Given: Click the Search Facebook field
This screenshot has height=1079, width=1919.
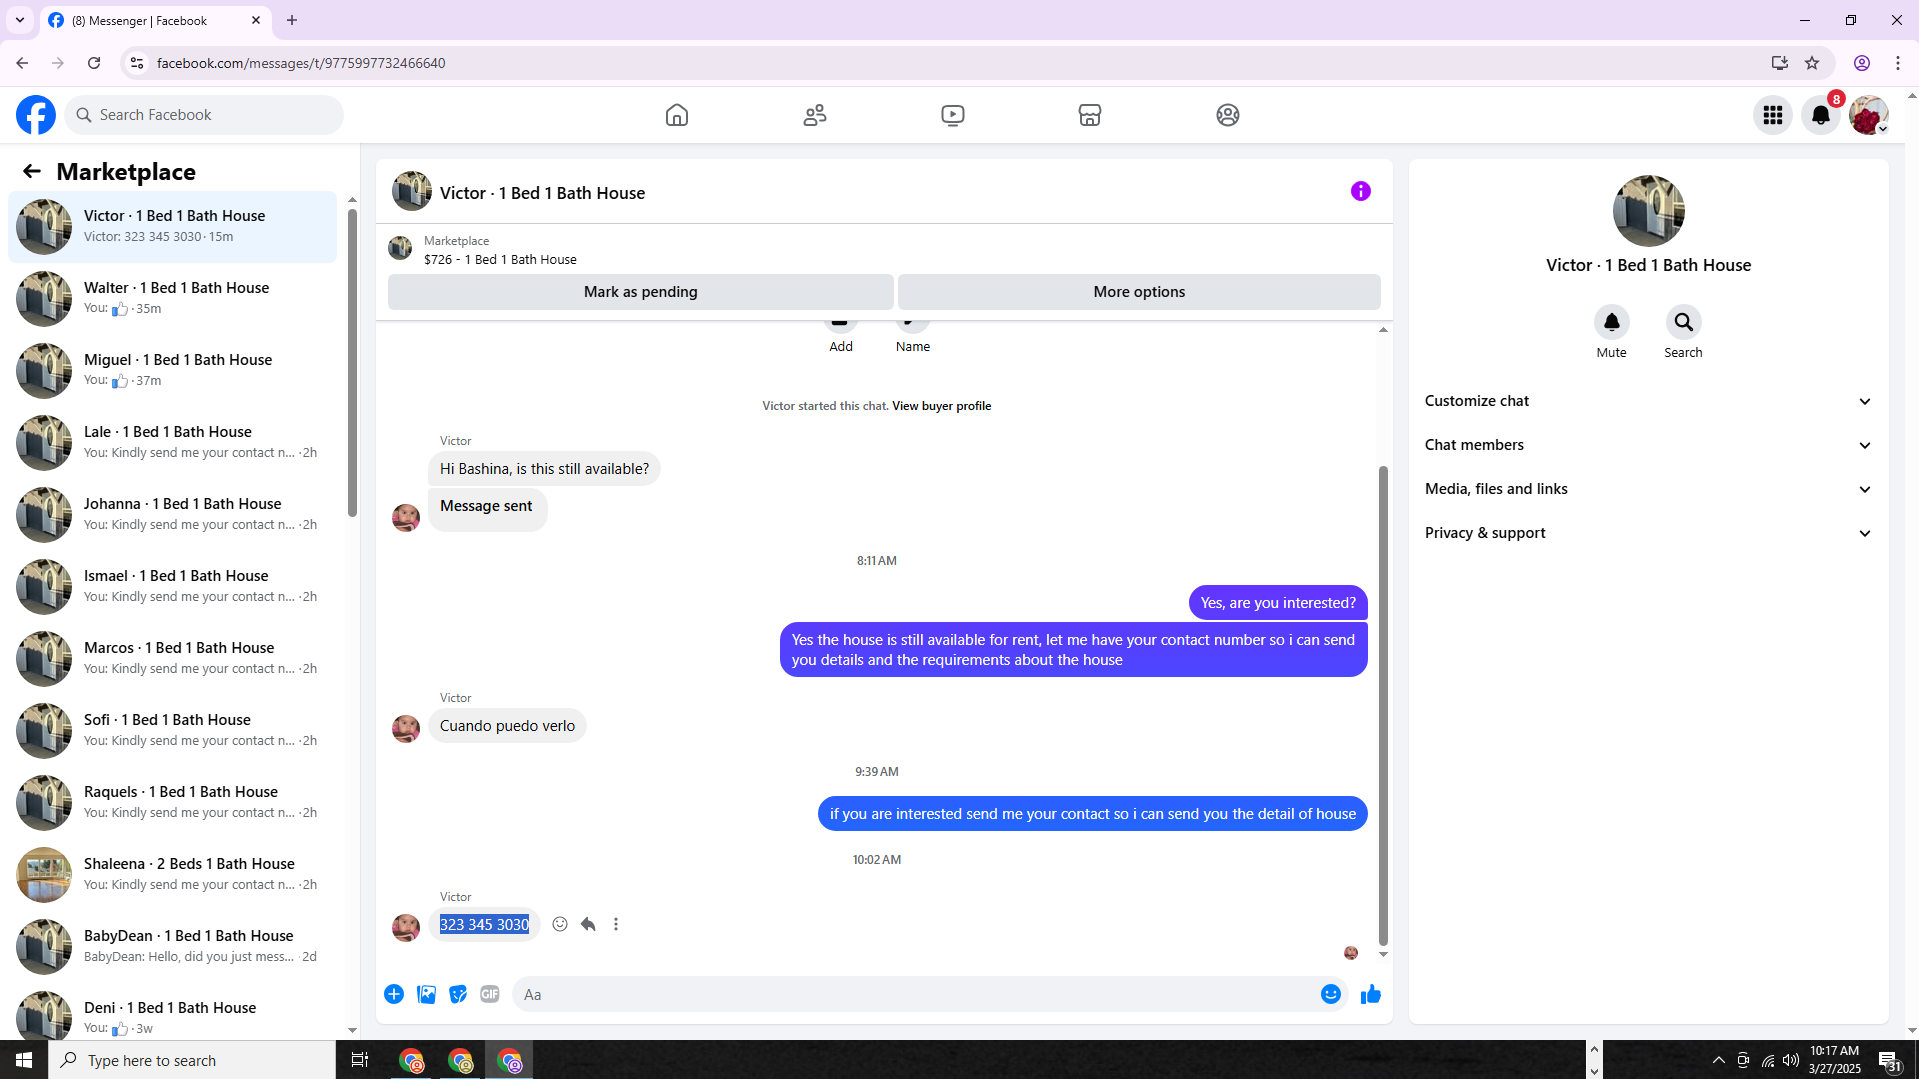Looking at the screenshot, I should (x=204, y=115).
